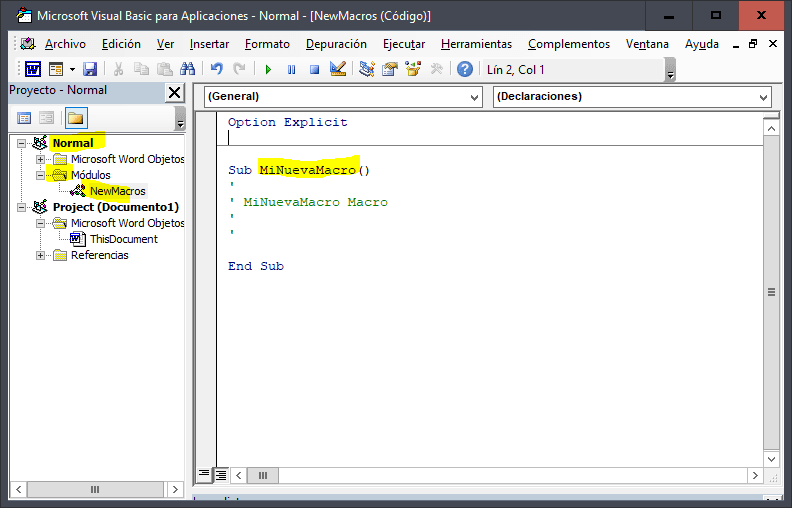Viewport: 792px width, 508px height.
Task: Click the Paste clipboard icon
Action: tap(164, 69)
